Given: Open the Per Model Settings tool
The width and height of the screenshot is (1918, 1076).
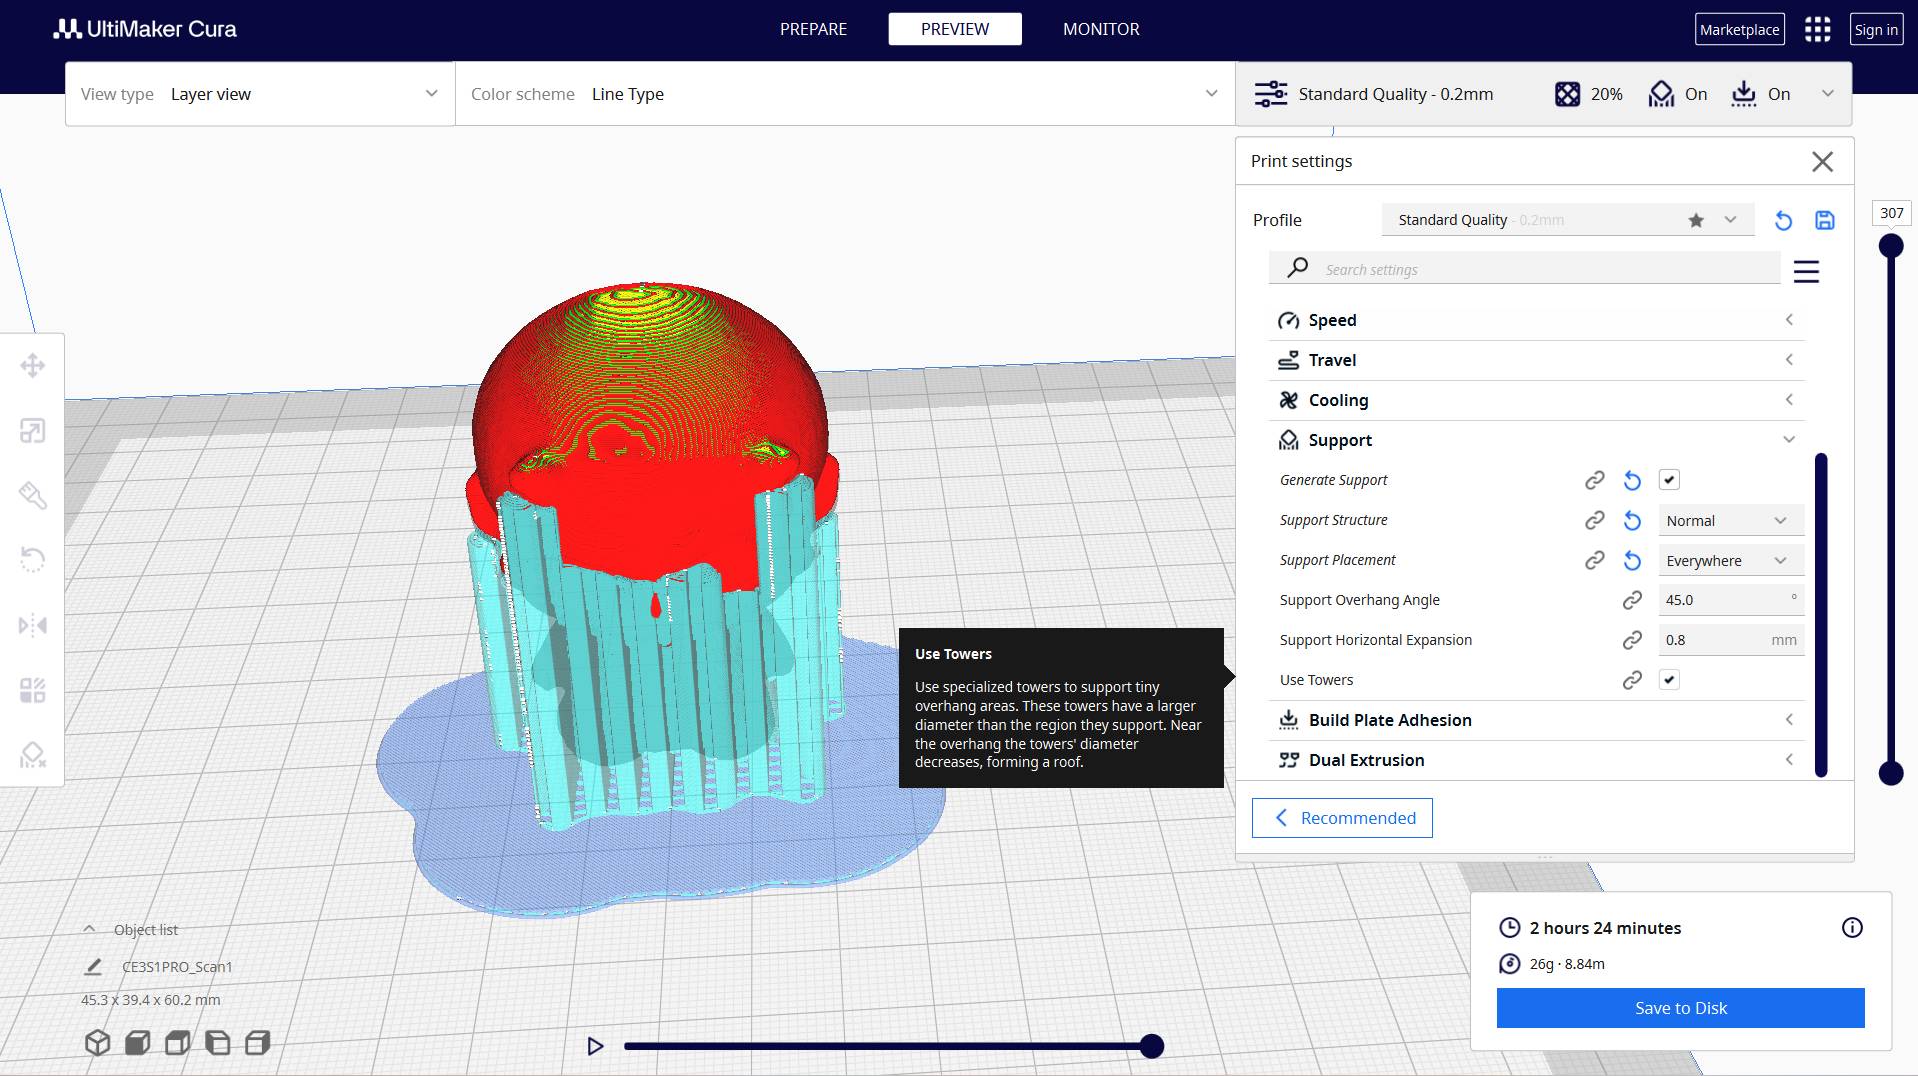Looking at the screenshot, I should (x=32, y=690).
